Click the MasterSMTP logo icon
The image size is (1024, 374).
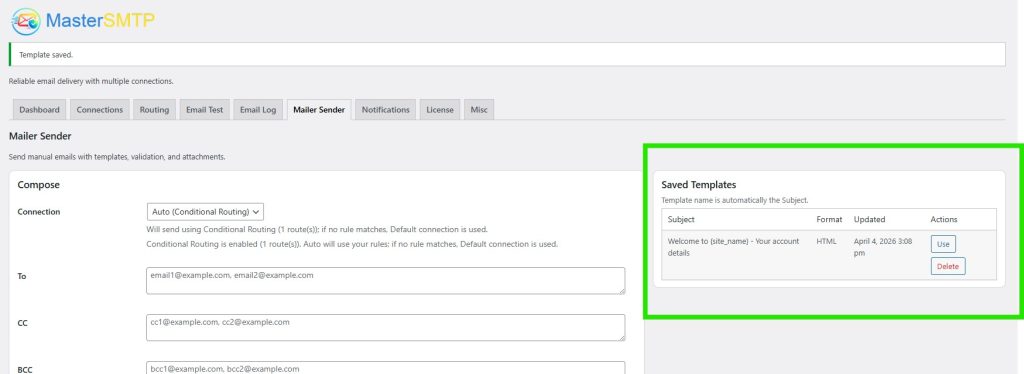point(26,22)
